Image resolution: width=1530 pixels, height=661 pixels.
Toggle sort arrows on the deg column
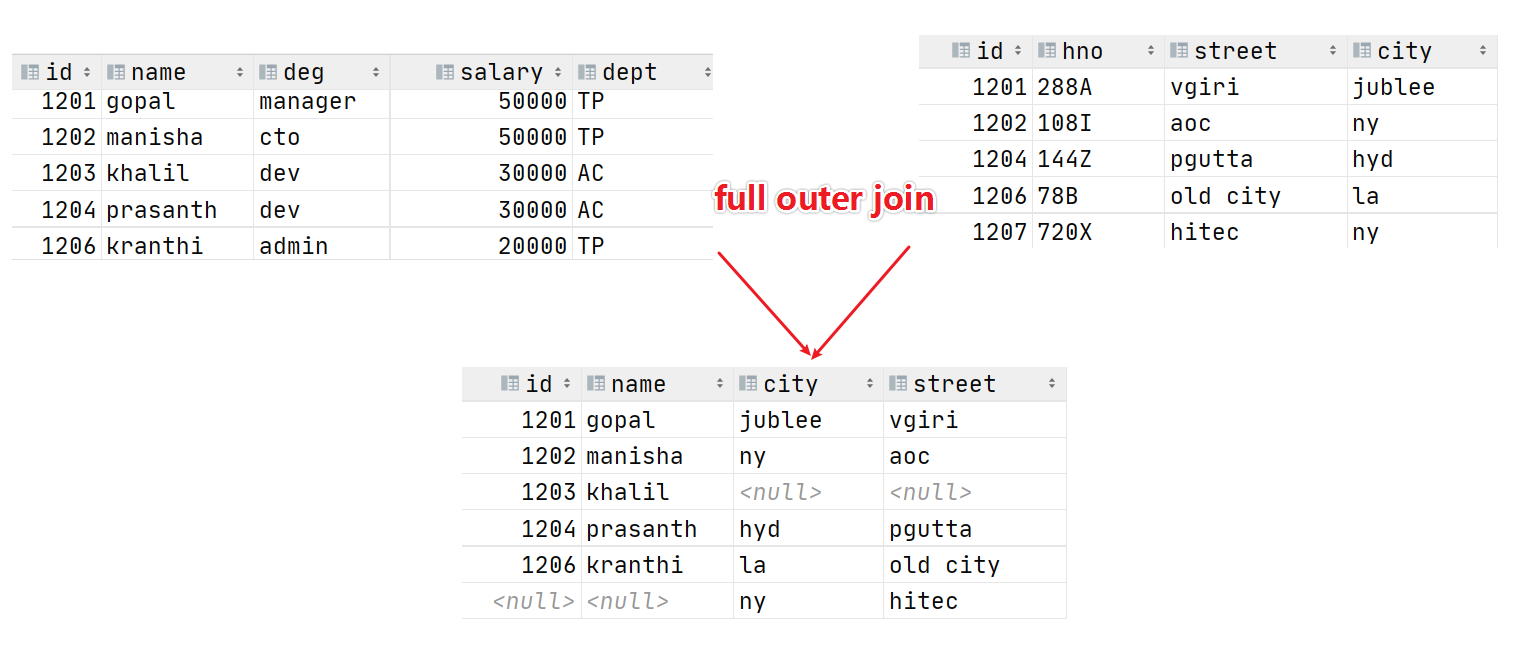(x=376, y=72)
